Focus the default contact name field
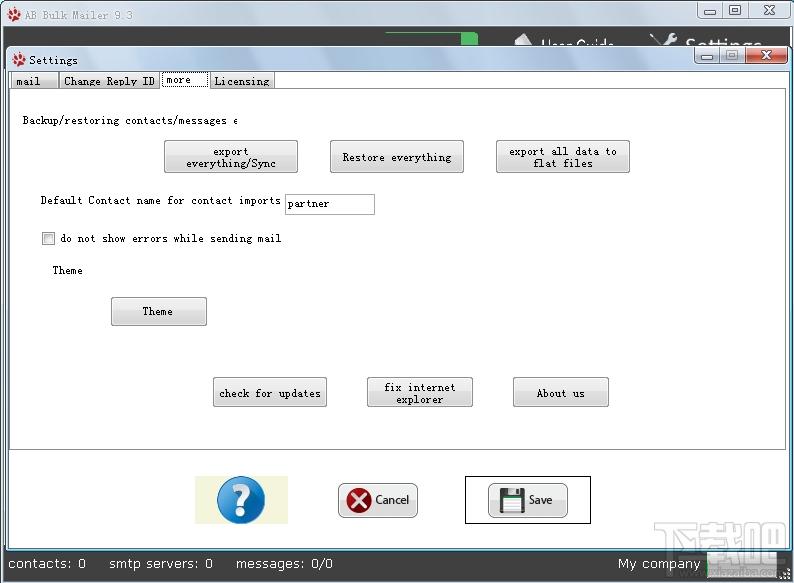This screenshot has height=583, width=794. pos(330,204)
